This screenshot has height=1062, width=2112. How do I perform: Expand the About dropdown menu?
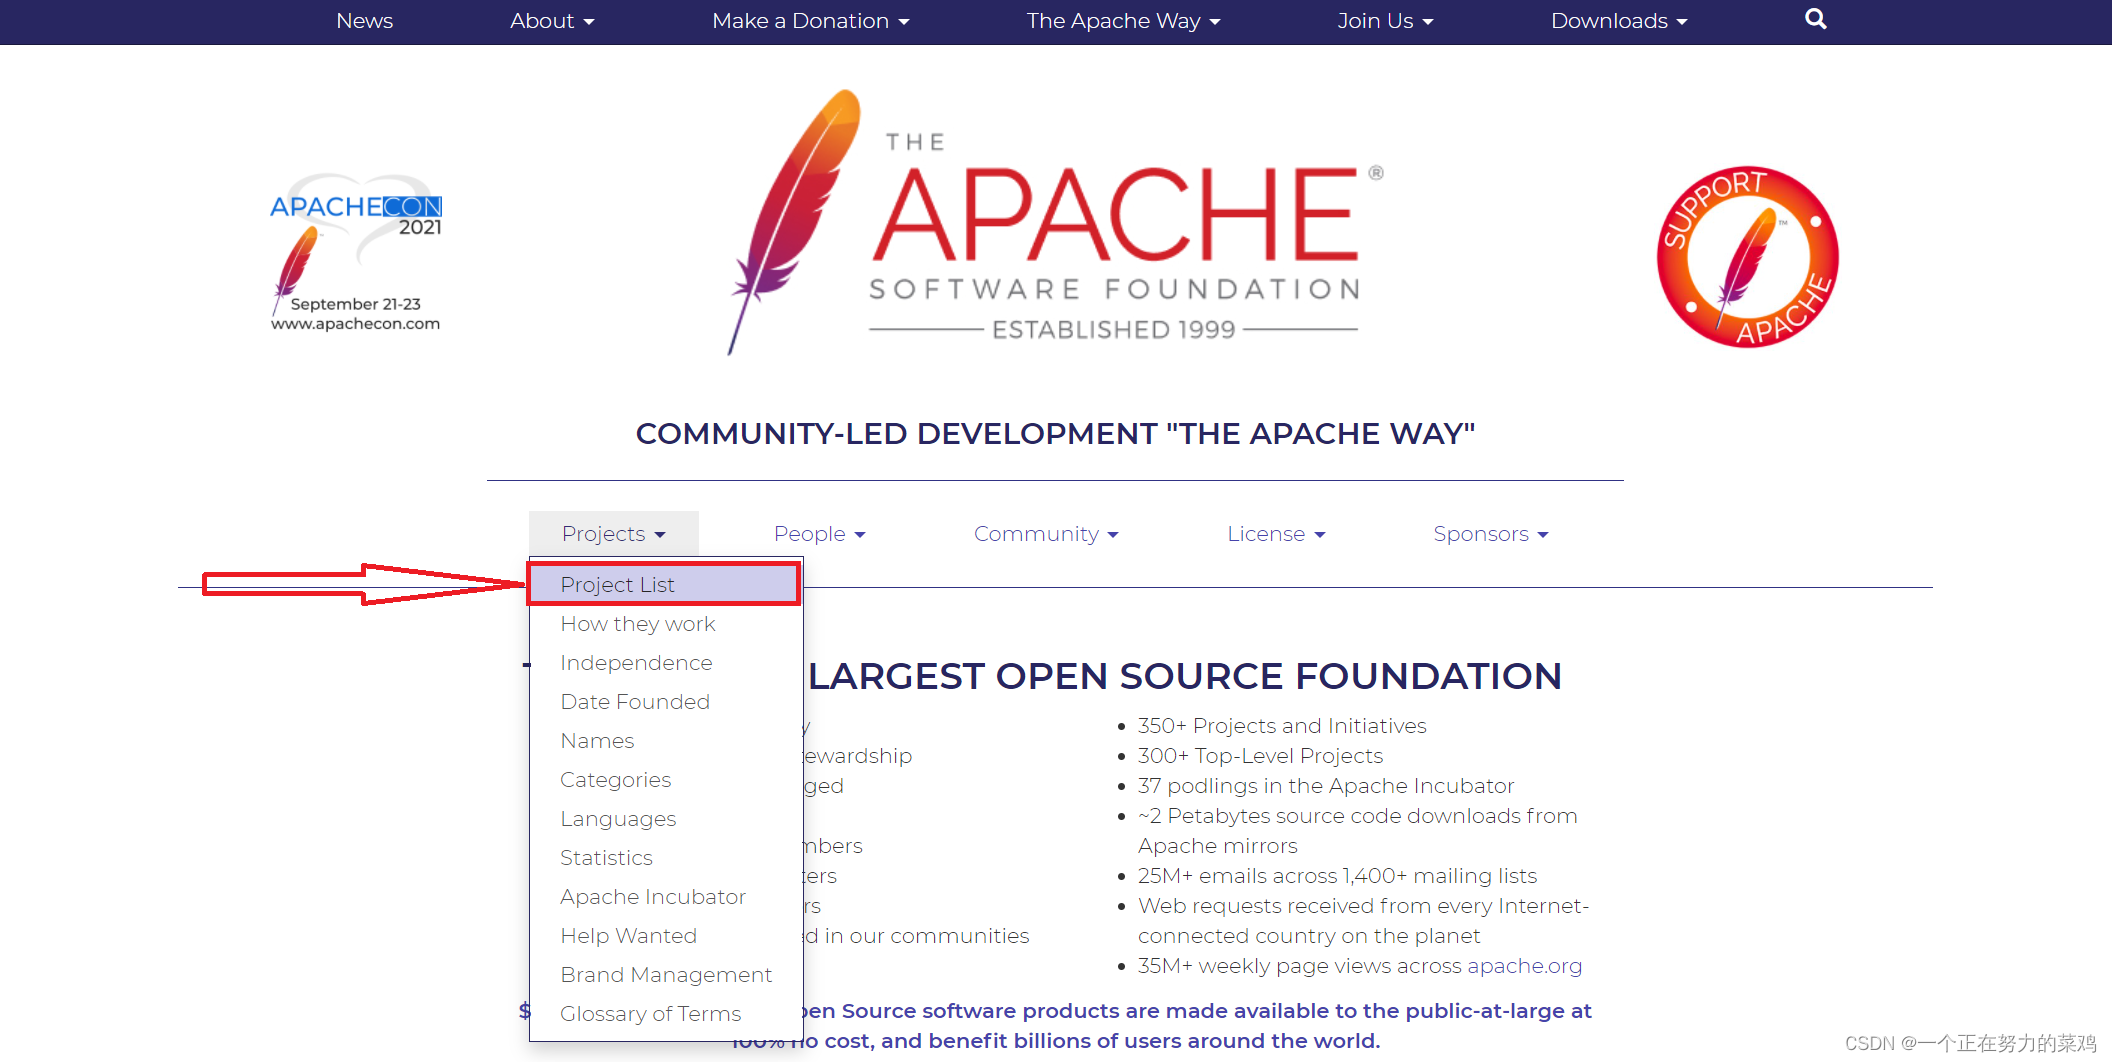tap(552, 21)
